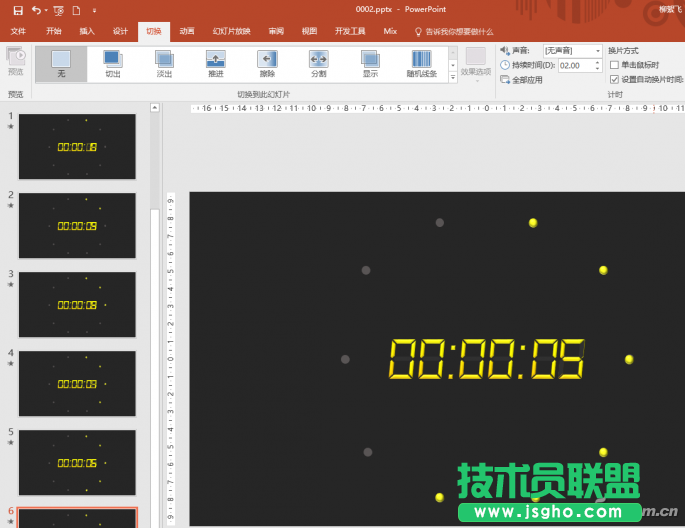This screenshot has width=685, height=528.
Task: Click the 预览 (Preview) transition button
Action: tap(16, 61)
